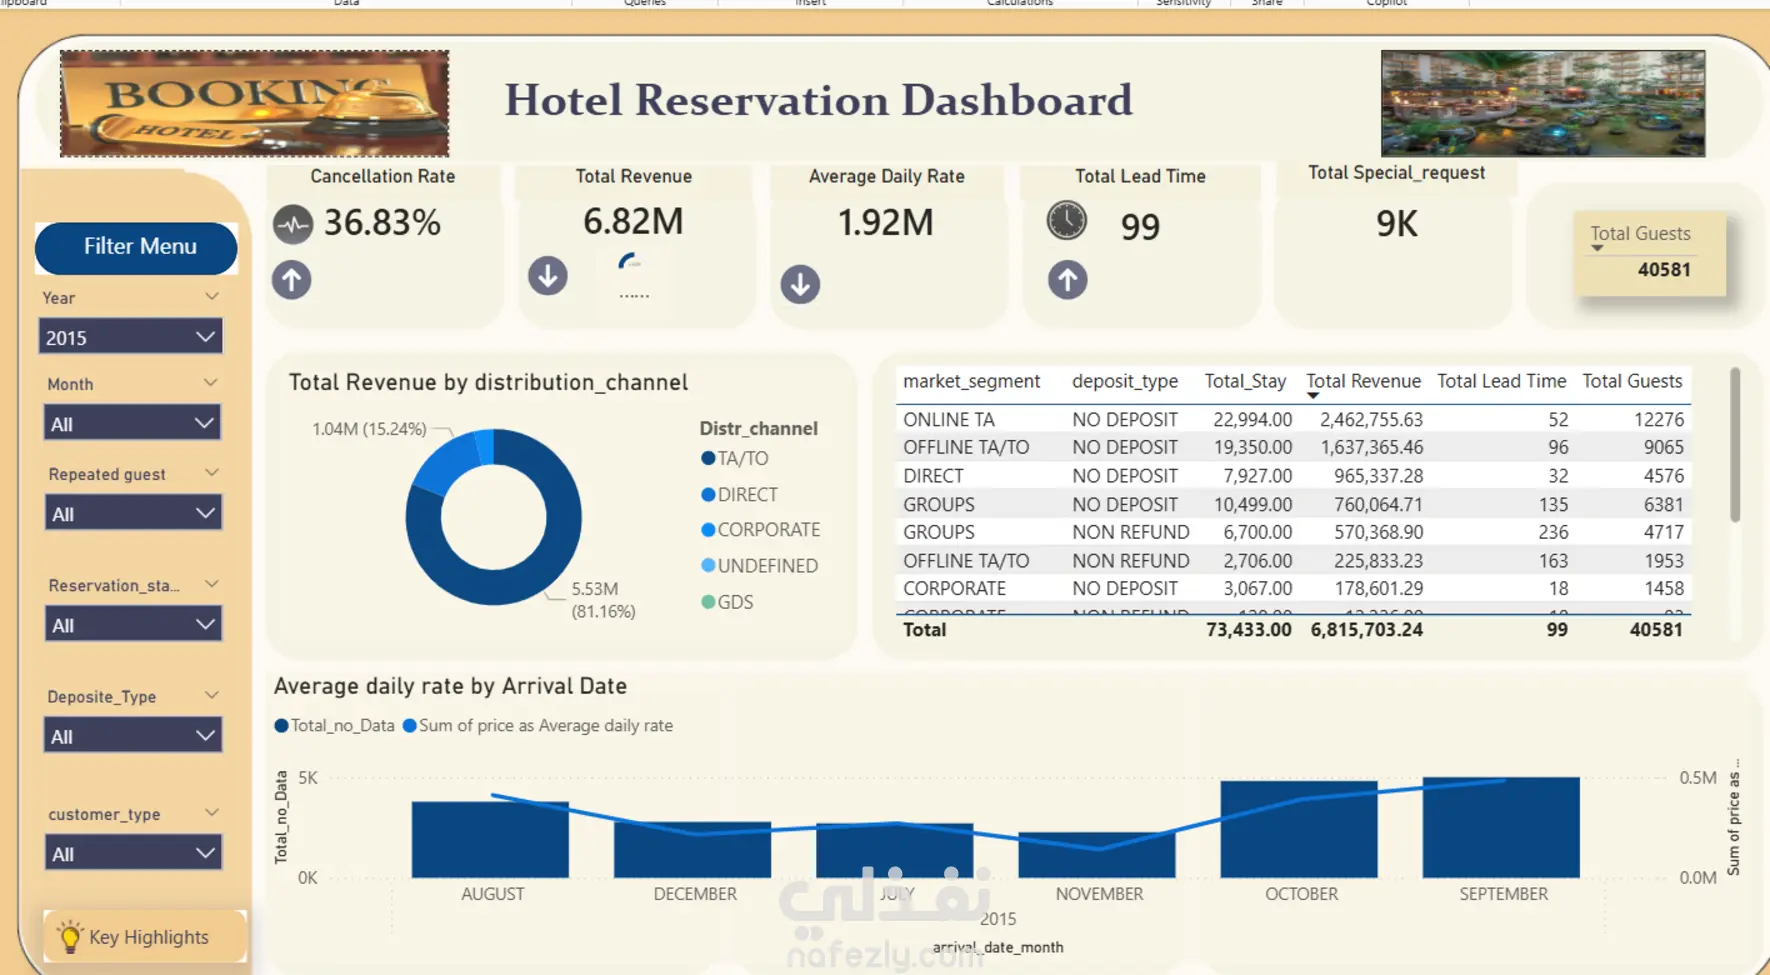Click the DIRECT donut chart slice

(445, 461)
